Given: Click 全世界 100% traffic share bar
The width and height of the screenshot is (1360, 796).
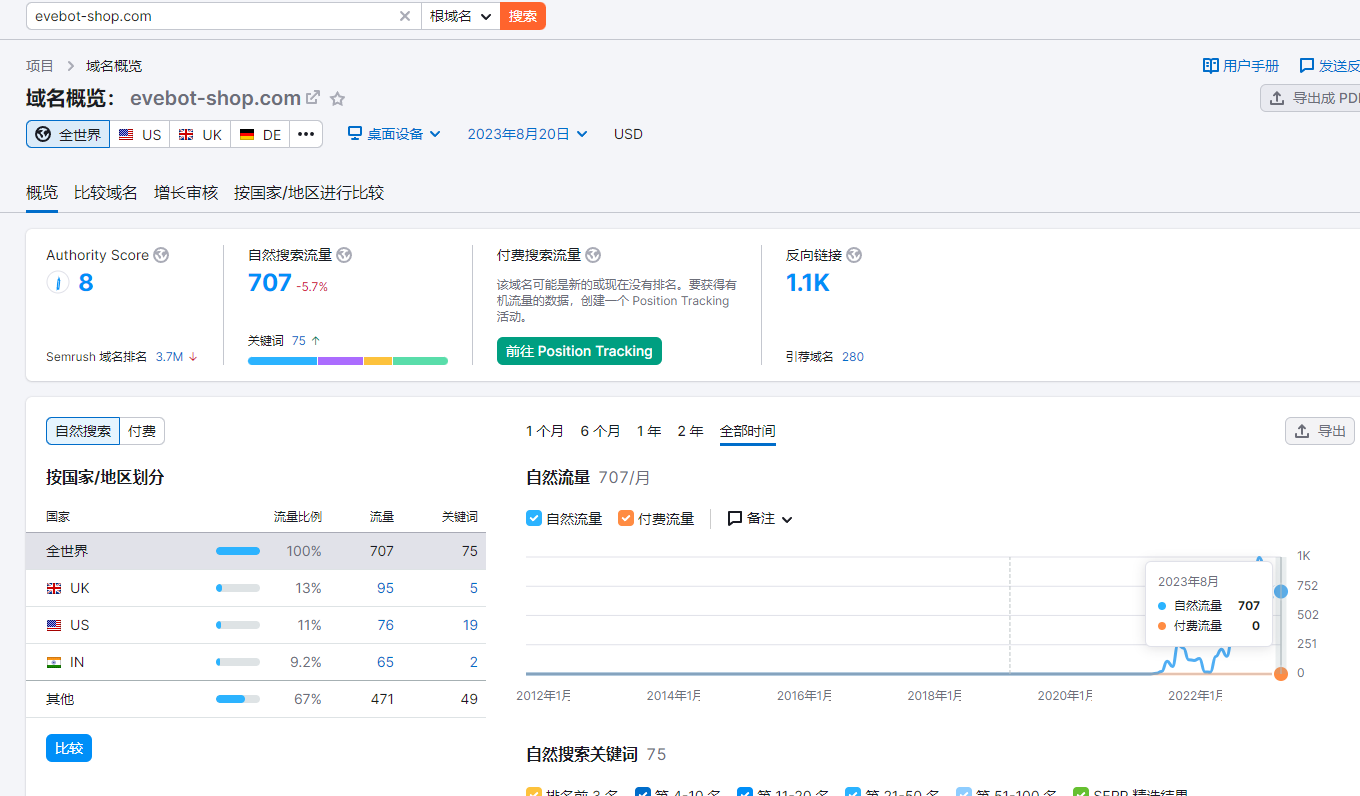Looking at the screenshot, I should [x=238, y=551].
